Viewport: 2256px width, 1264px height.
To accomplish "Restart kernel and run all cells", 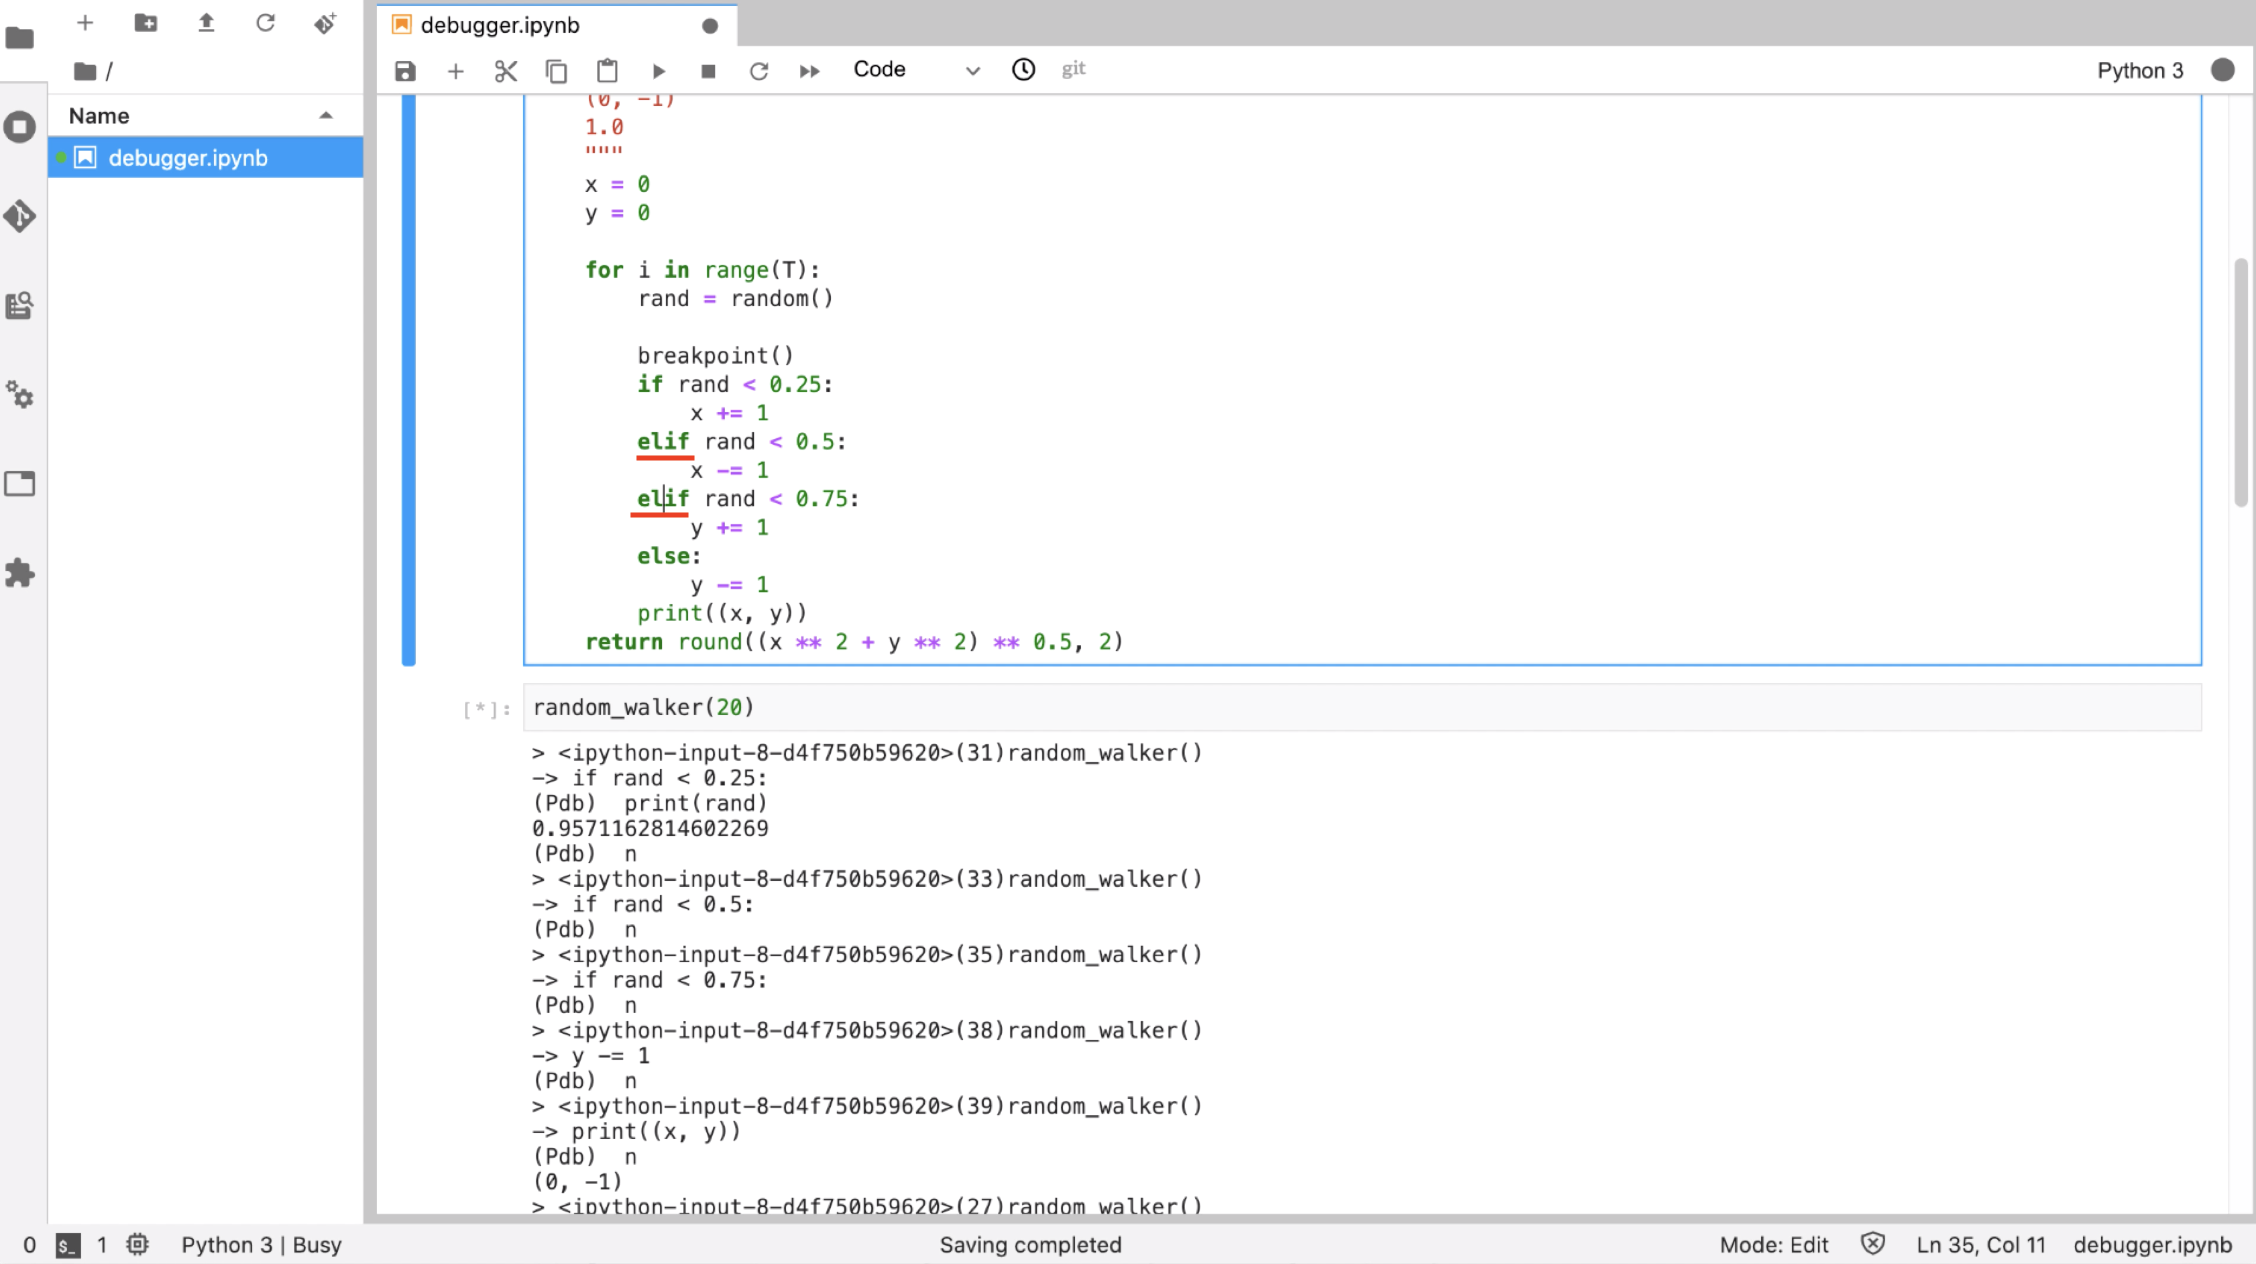I will (x=810, y=71).
